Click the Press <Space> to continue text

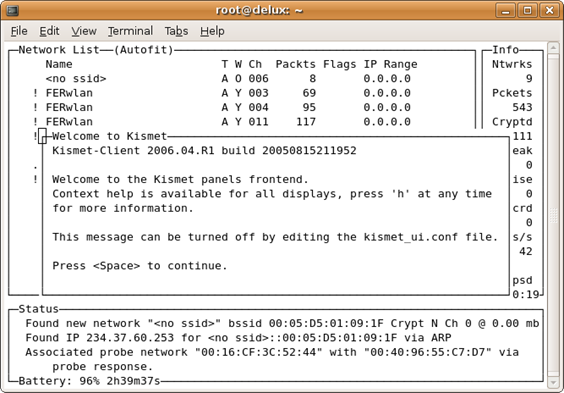(x=140, y=266)
